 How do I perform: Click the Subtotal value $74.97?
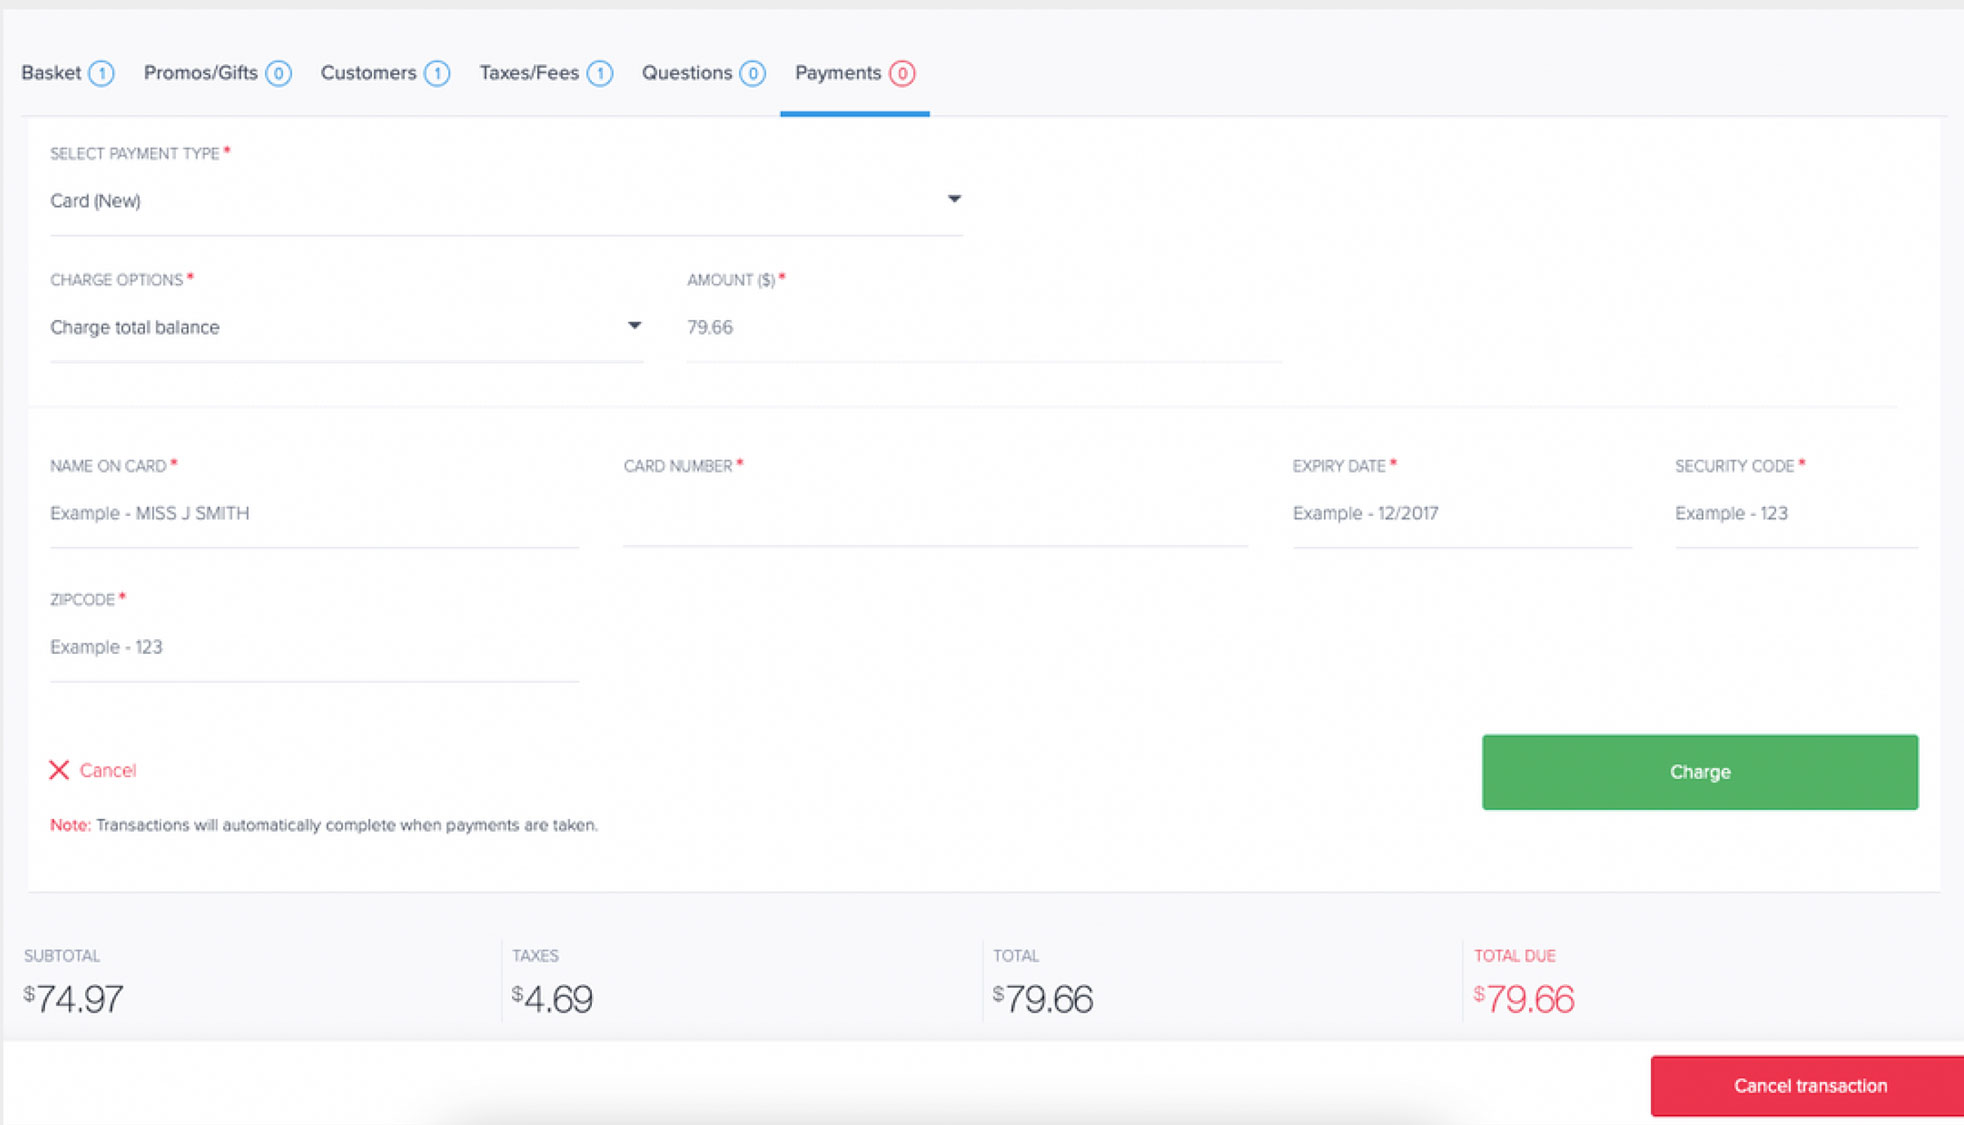[x=73, y=999]
